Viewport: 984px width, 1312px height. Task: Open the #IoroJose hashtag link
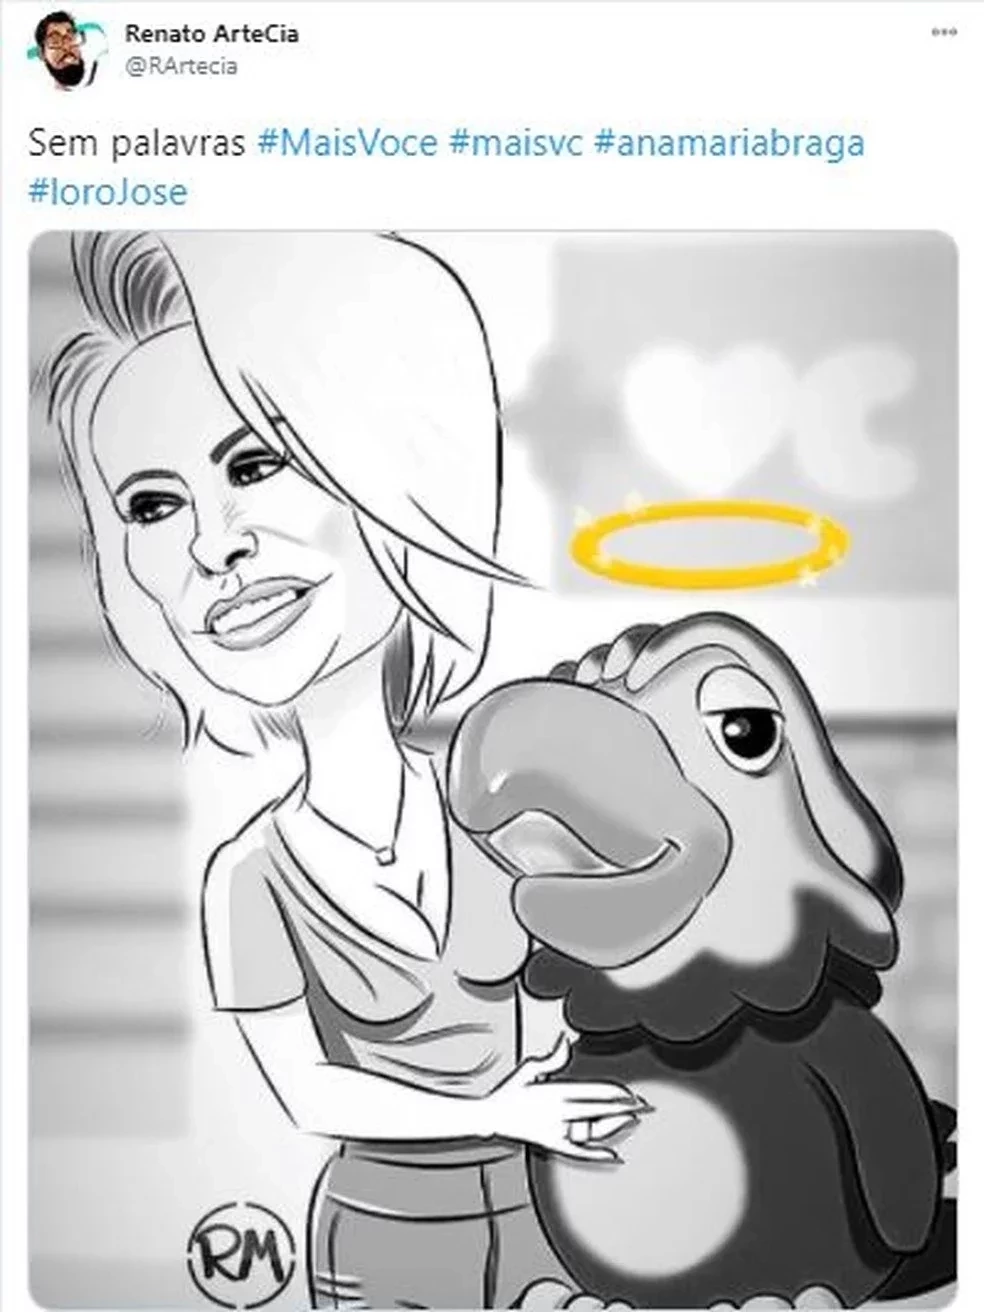[x=110, y=188]
